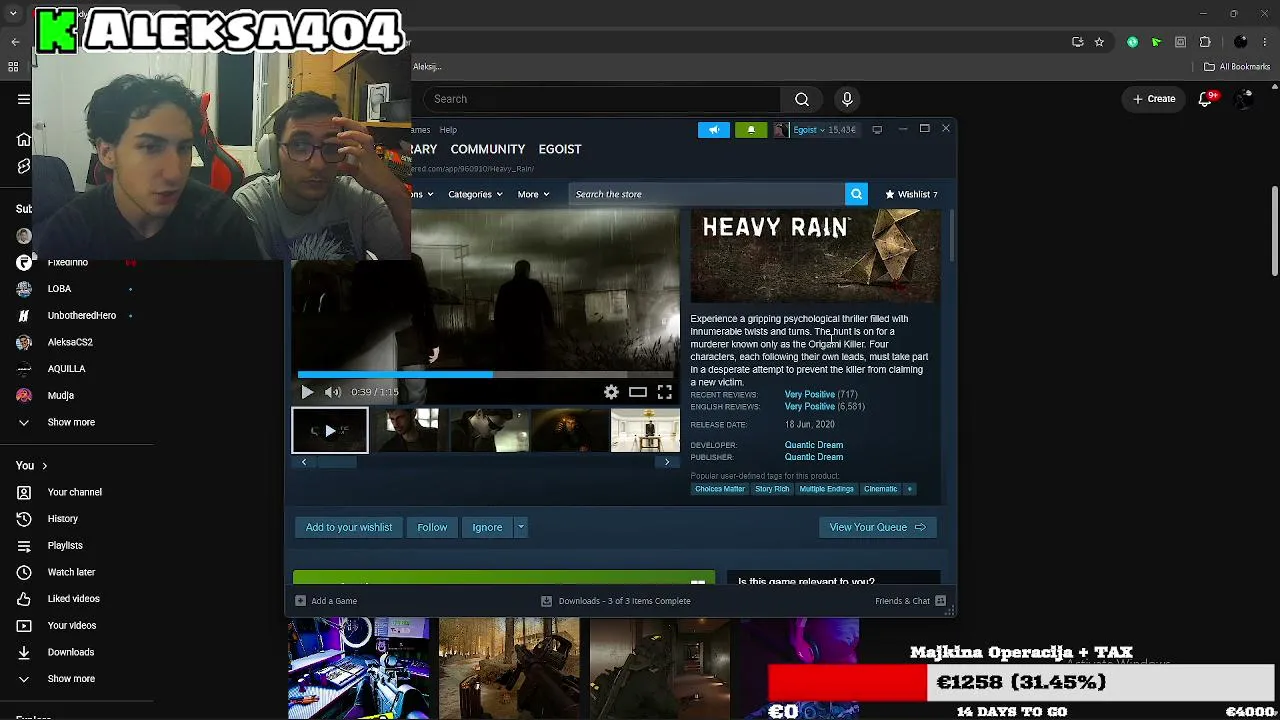The width and height of the screenshot is (1280, 720).
Task: Go to YouTube Playlists
Action: tap(65, 546)
